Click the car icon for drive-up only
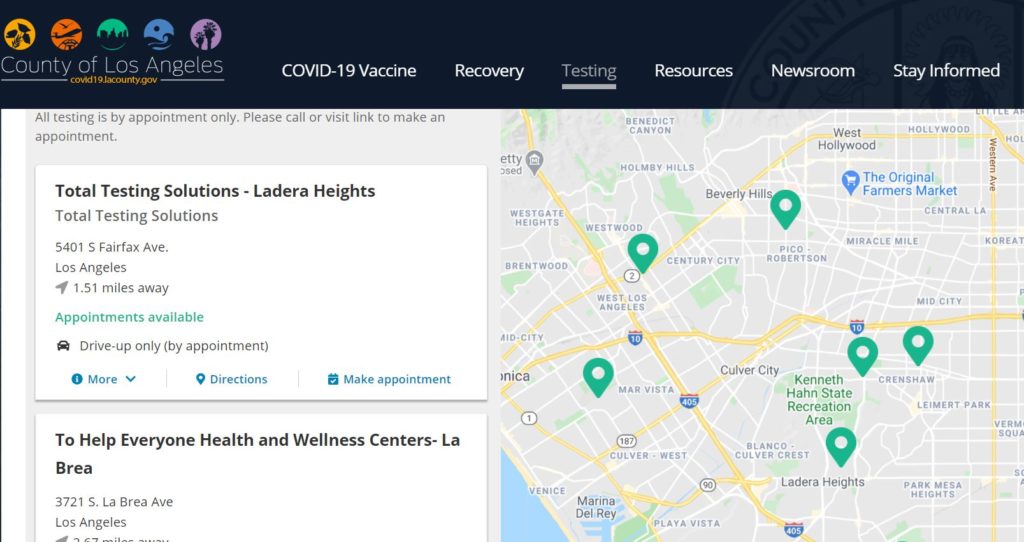This screenshot has height=542, width=1024. [63, 345]
